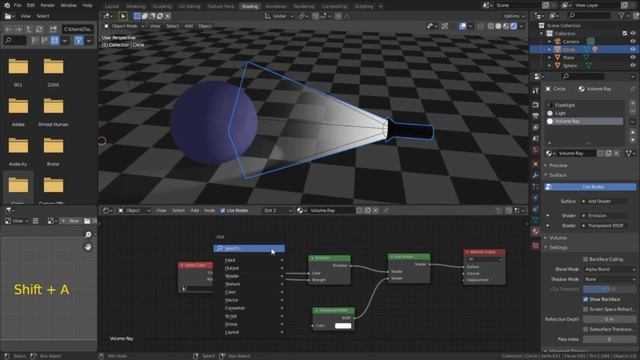Click the add material slot plus icon
Image resolution: width=640 pixels, height=360 pixels.
coord(632,104)
